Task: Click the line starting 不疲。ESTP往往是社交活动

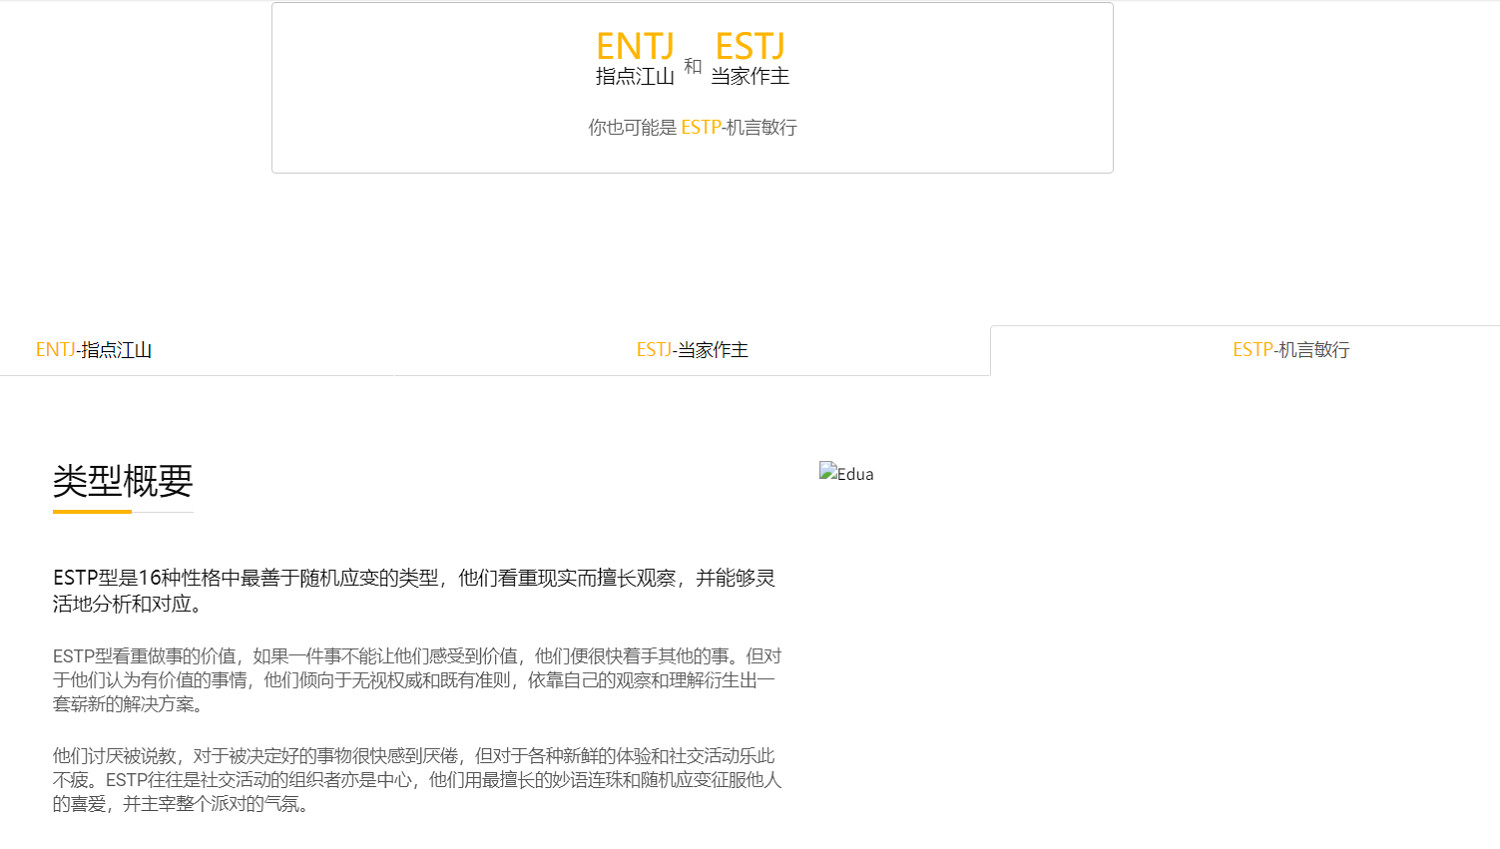Action: (417, 780)
